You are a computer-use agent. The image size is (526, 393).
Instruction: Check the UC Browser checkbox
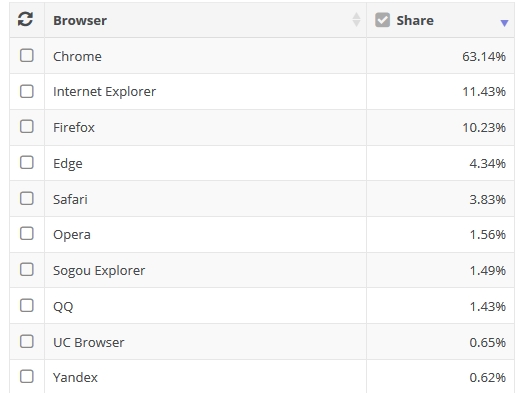[27, 342]
